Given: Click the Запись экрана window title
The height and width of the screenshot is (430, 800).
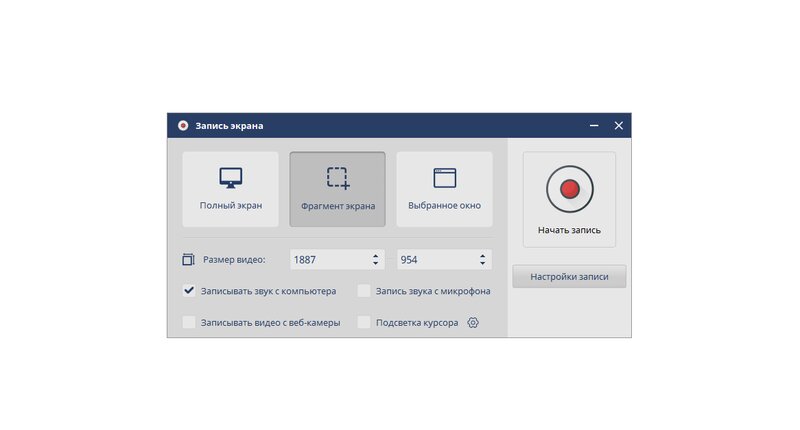Looking at the screenshot, I should click(x=229, y=125).
